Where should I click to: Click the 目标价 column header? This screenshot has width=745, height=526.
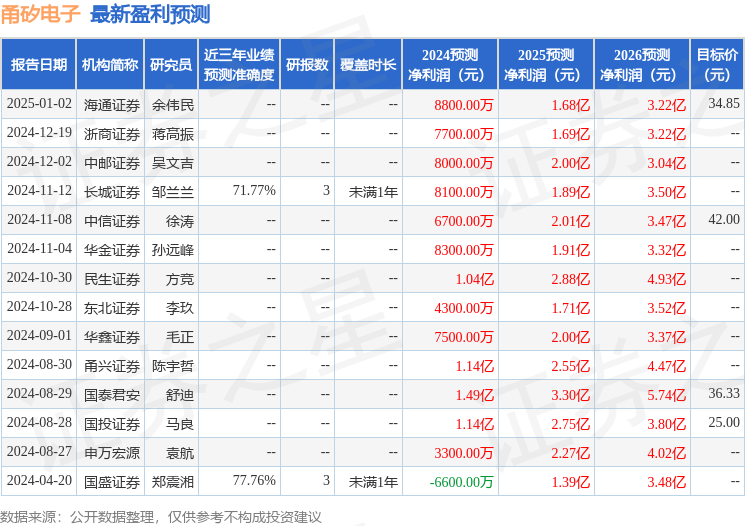pyautogui.click(x=717, y=65)
